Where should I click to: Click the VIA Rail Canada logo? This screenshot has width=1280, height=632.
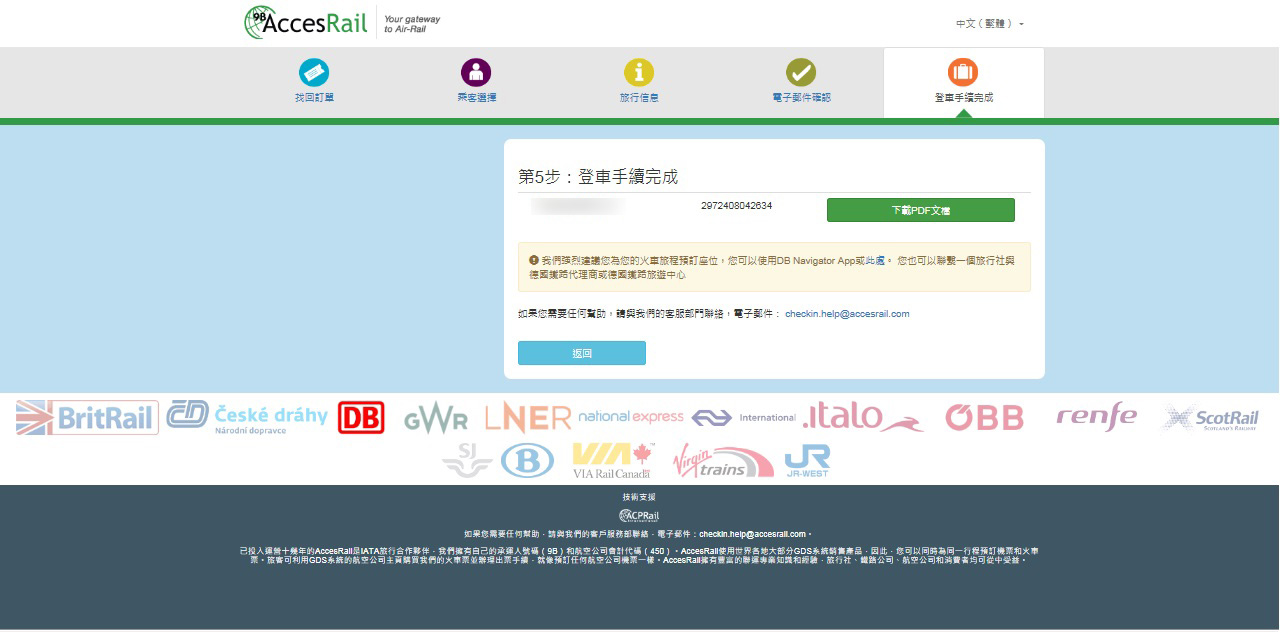pyautogui.click(x=613, y=461)
